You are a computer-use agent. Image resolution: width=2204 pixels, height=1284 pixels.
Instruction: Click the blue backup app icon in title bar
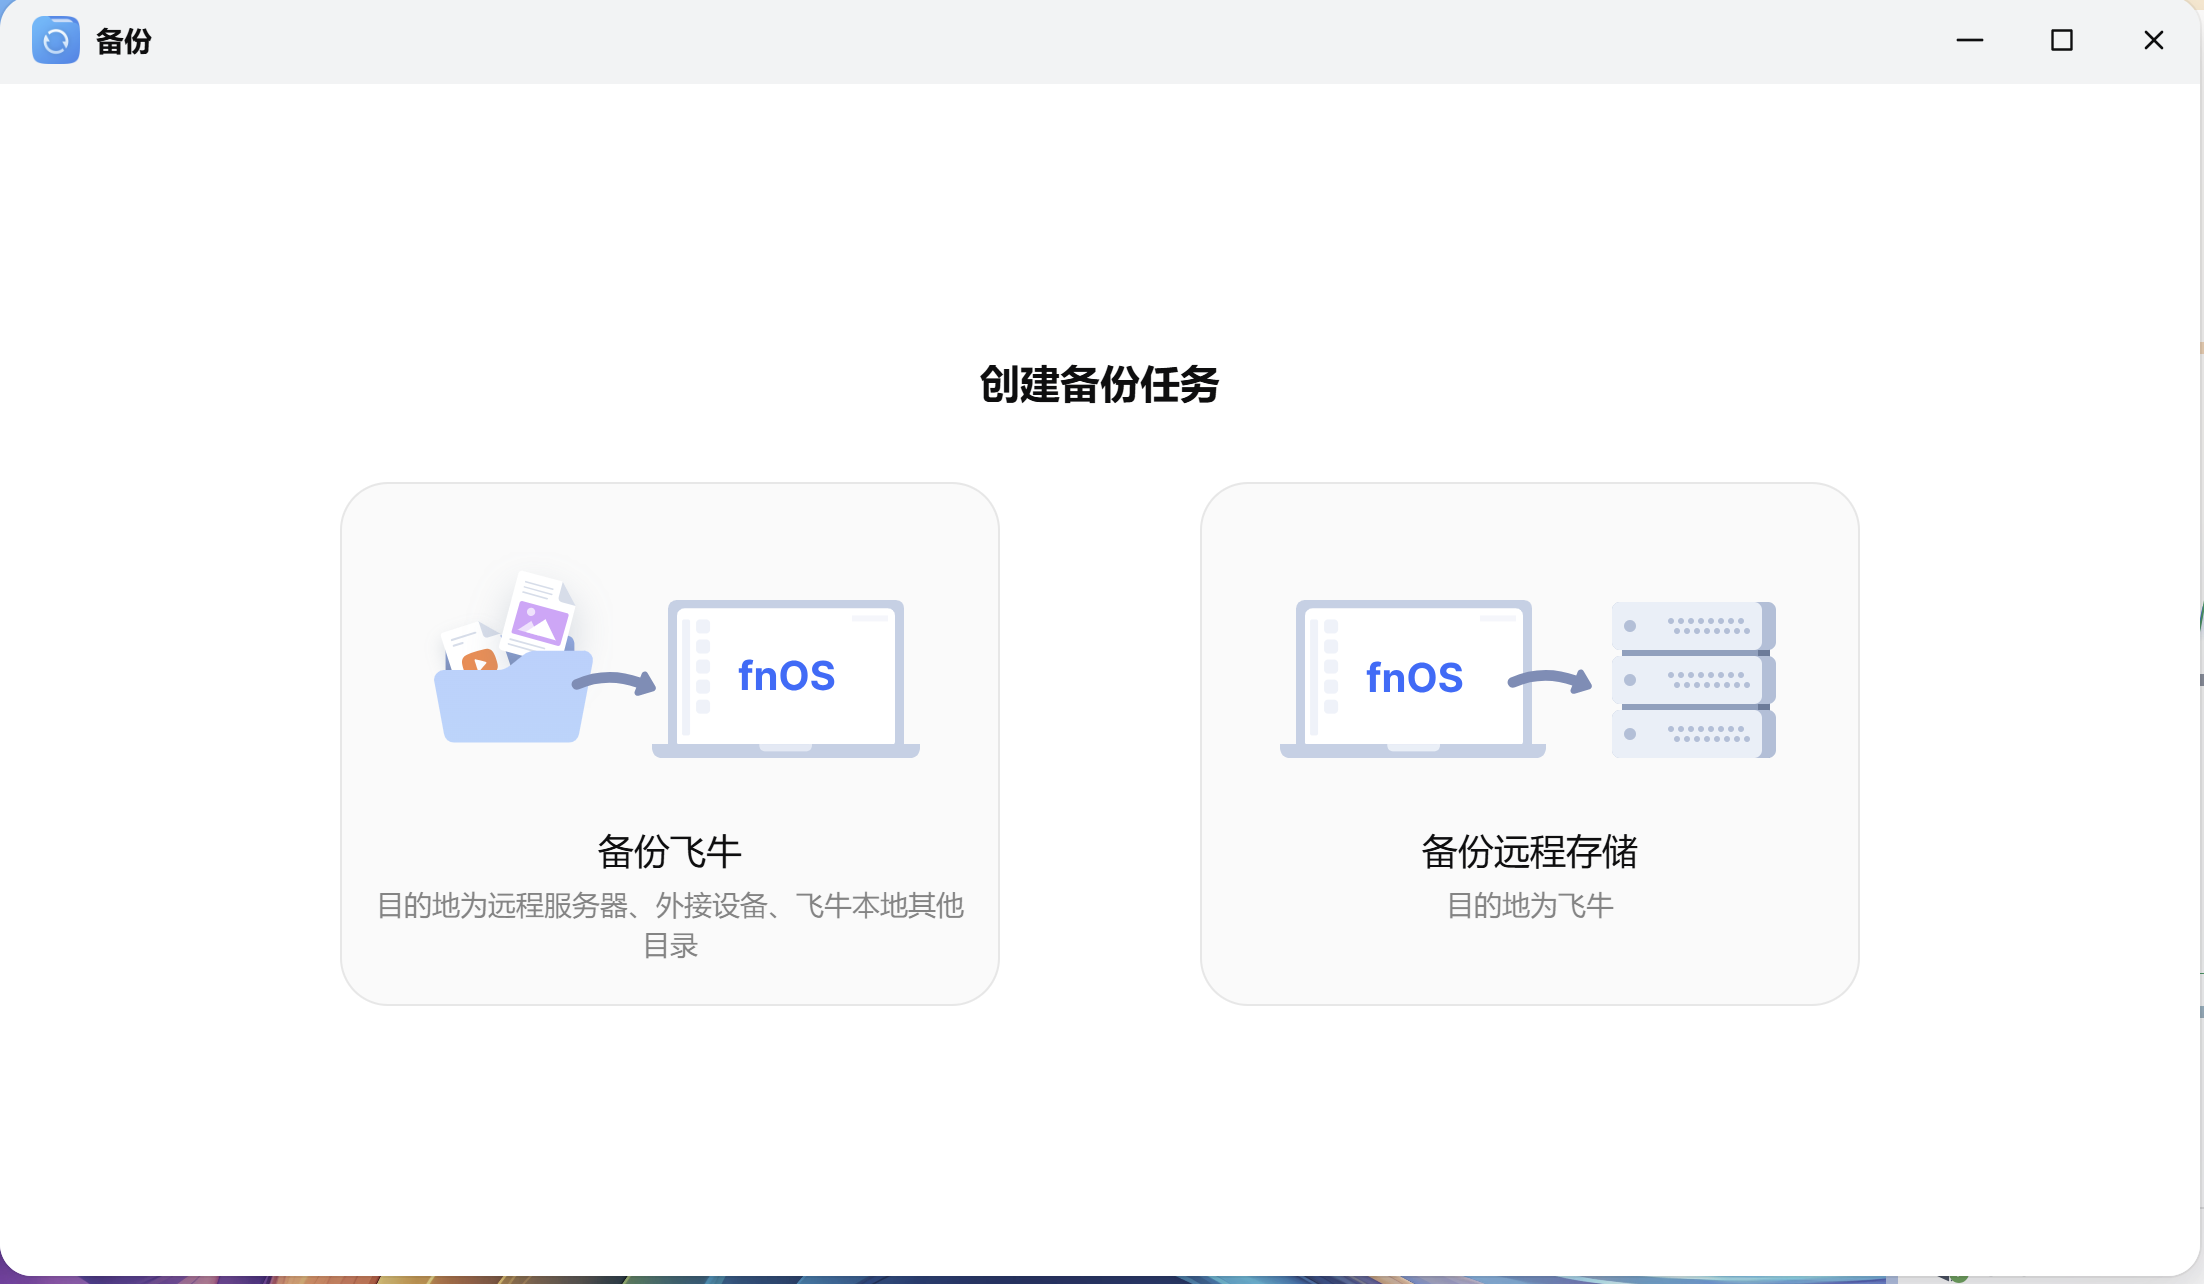(x=55, y=40)
